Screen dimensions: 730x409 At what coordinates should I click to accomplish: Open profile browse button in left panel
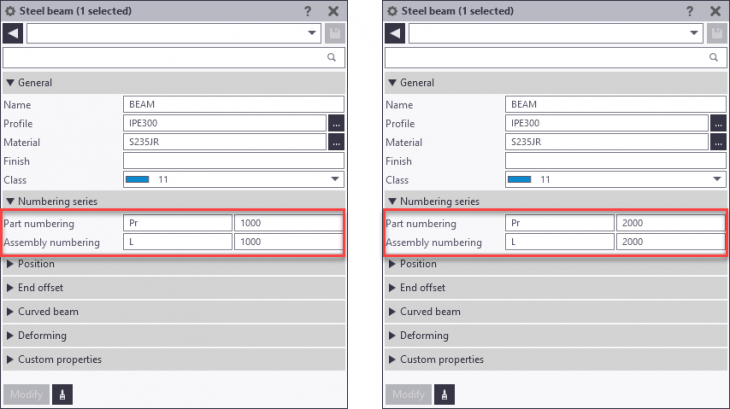(336, 123)
